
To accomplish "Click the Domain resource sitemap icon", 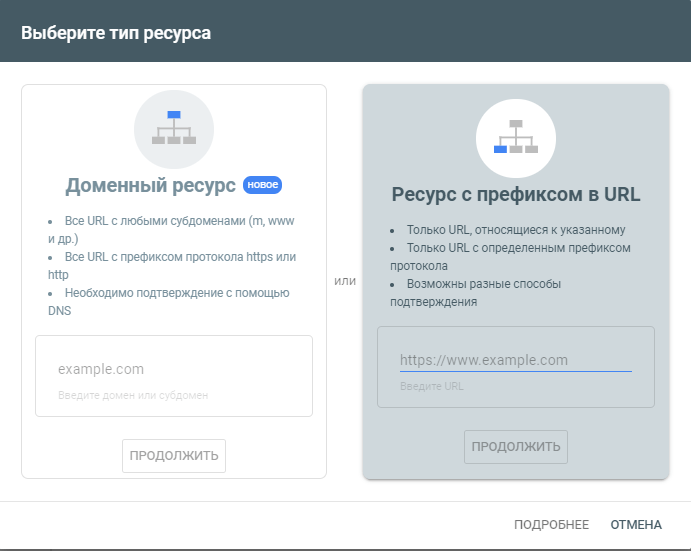I will point(174,129).
